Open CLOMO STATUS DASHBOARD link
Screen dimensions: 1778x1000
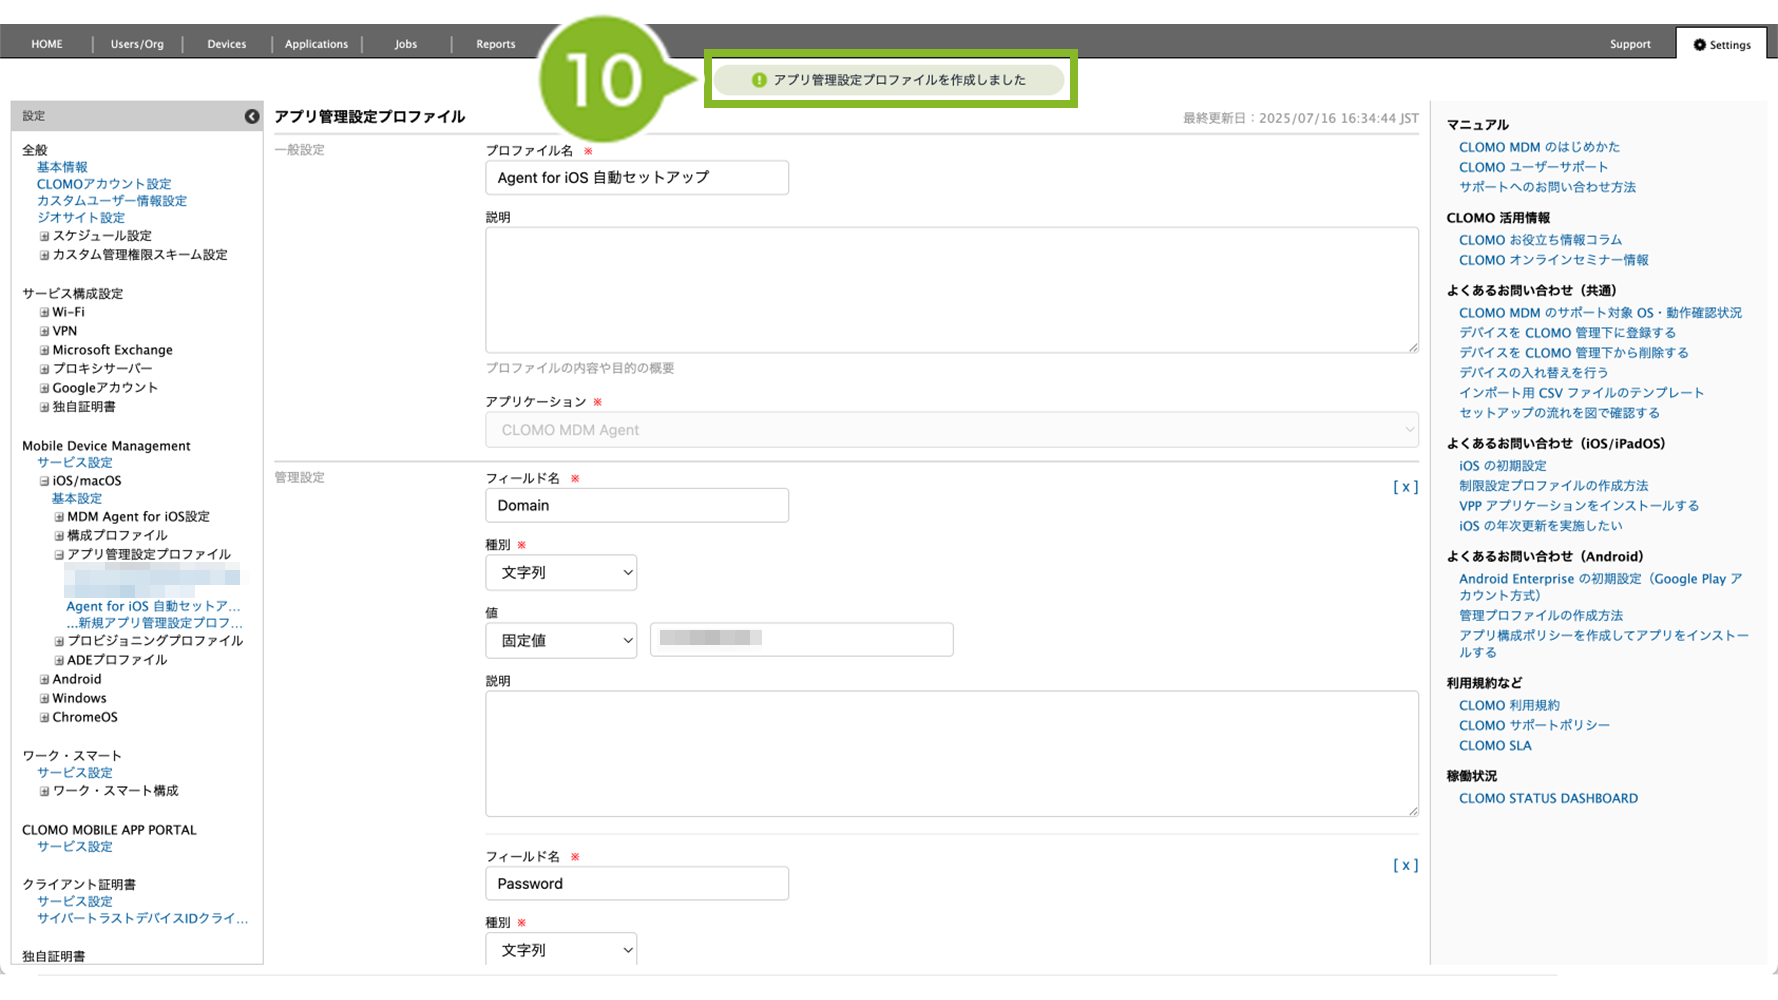click(1547, 798)
